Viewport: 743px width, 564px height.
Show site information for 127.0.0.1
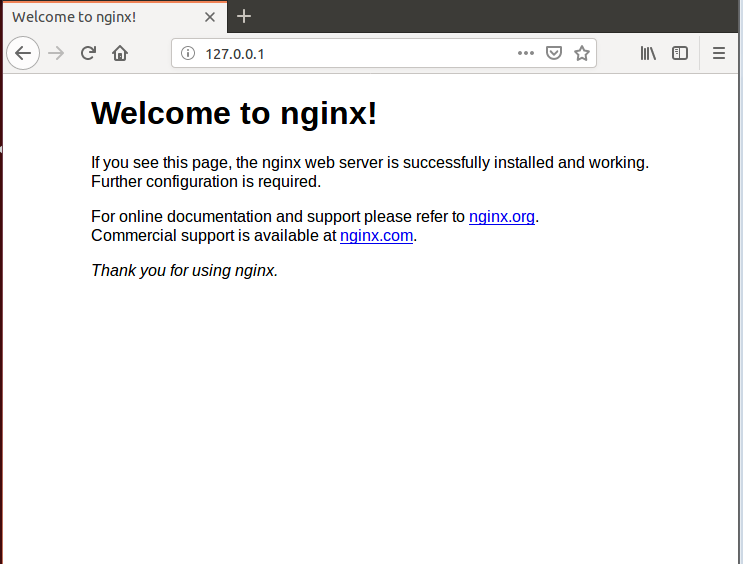tap(188, 53)
